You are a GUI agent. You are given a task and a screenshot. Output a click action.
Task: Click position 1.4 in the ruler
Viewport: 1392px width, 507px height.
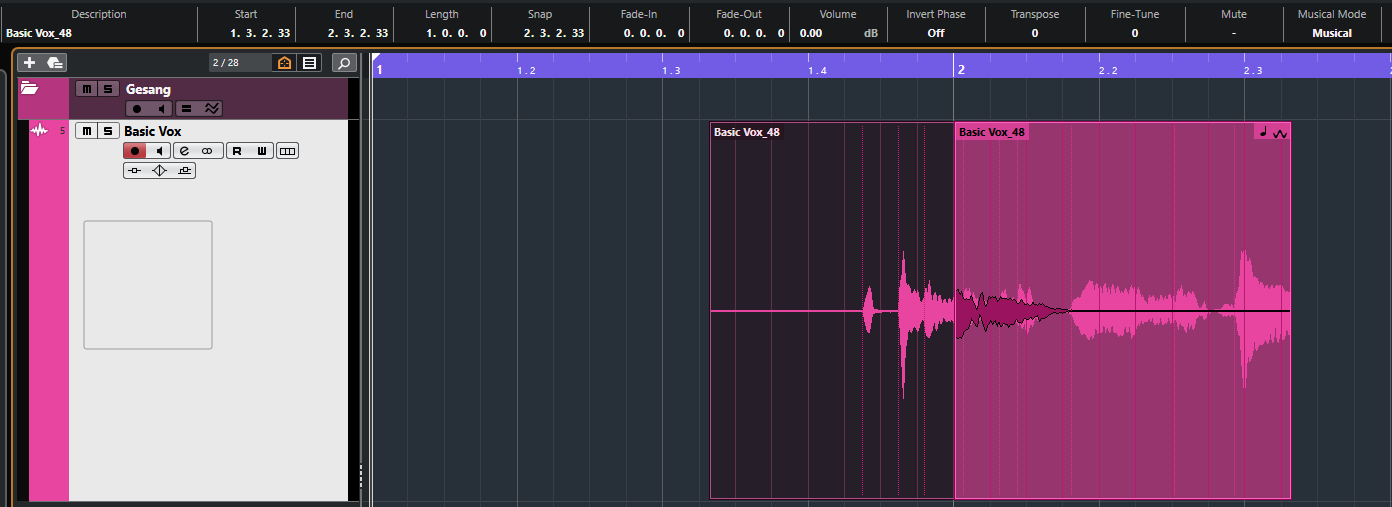[818, 71]
